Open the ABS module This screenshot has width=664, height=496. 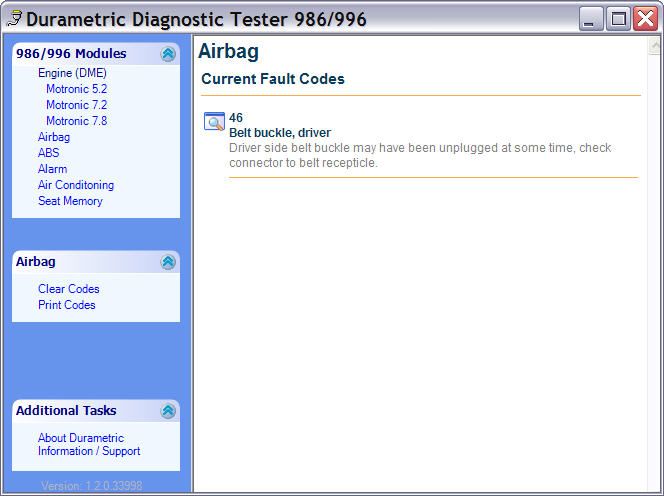pyautogui.click(x=48, y=153)
